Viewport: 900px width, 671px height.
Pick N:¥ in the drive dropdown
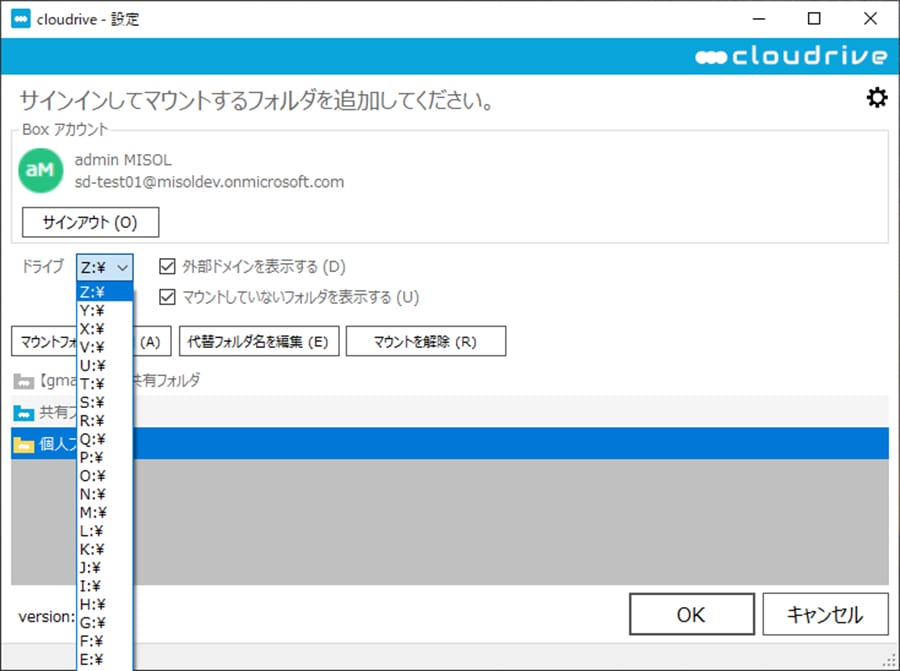tap(104, 494)
